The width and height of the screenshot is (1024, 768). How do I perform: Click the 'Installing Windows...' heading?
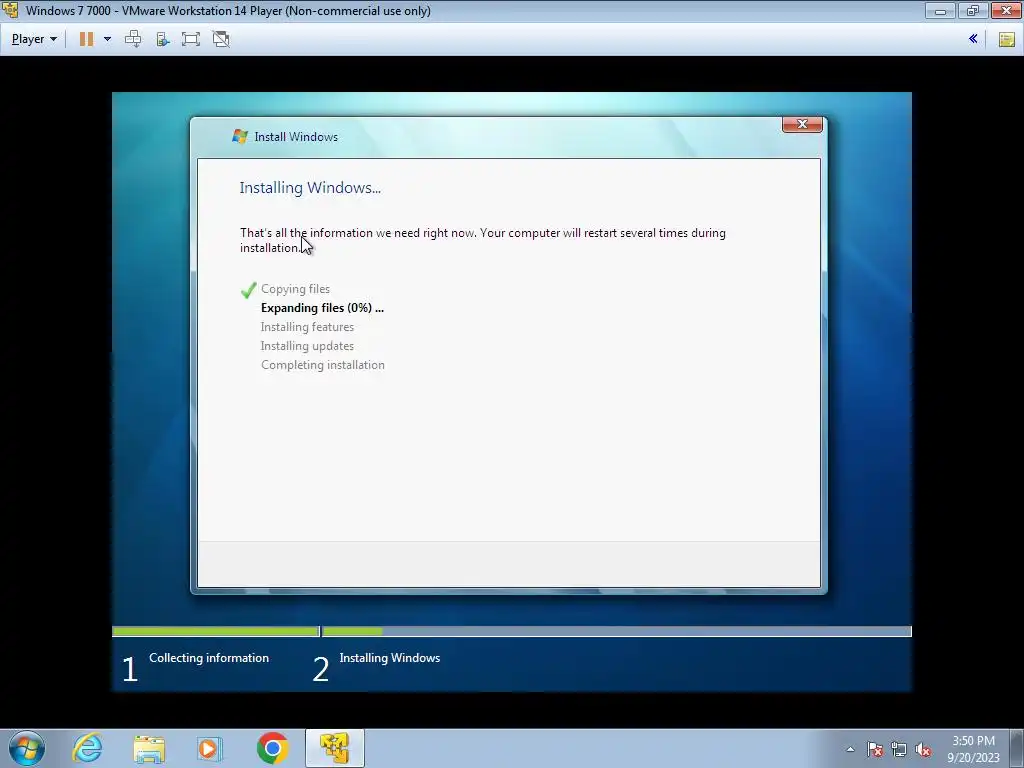click(310, 188)
